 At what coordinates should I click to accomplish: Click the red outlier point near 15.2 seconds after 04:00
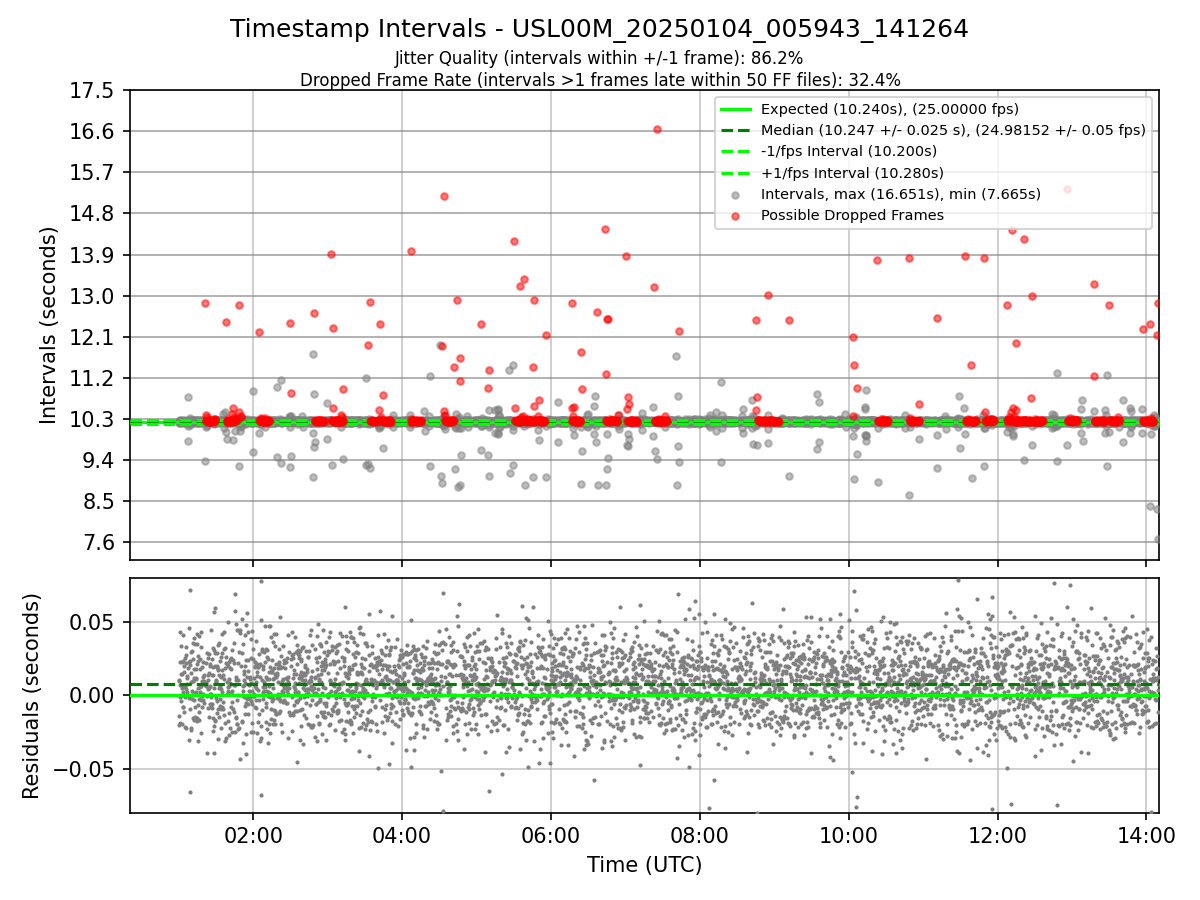[444, 196]
